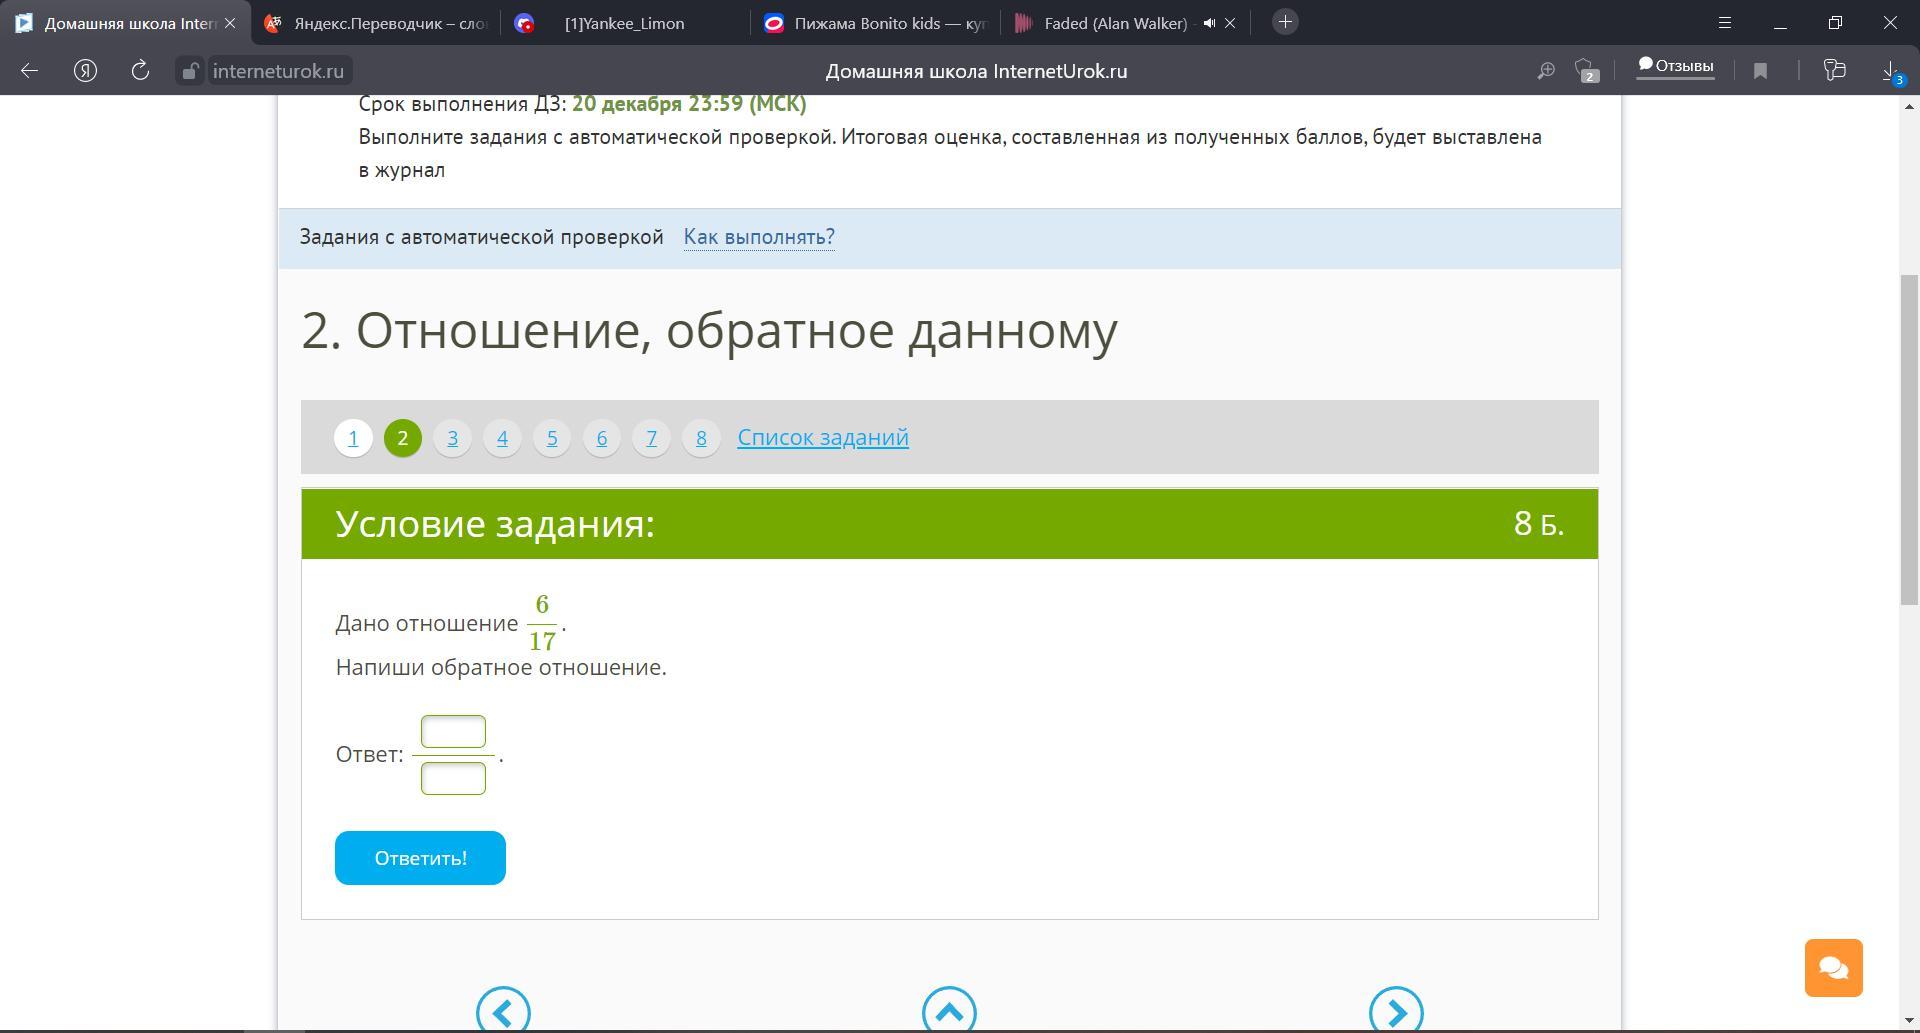1920x1033 pixels.
Task: Open Yandex home via the Я icon
Action: (85, 70)
